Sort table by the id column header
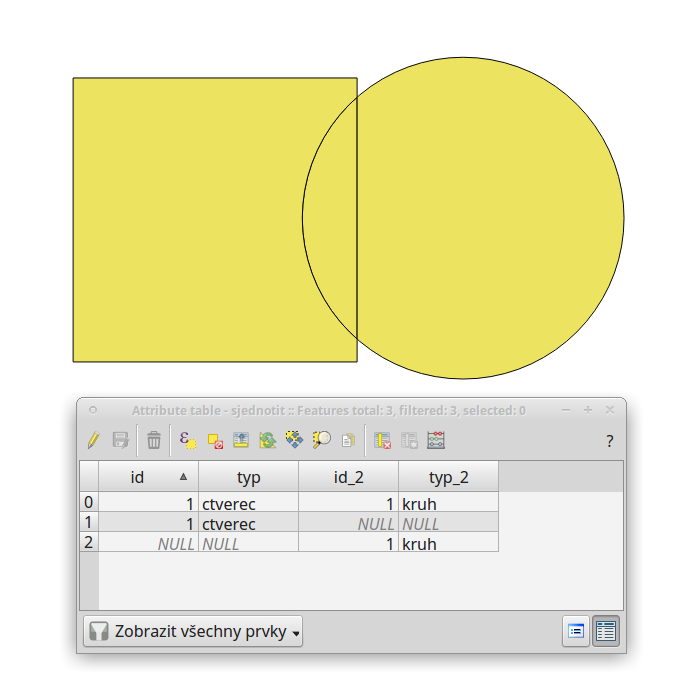Viewport: 700px width, 700px height. tap(148, 477)
